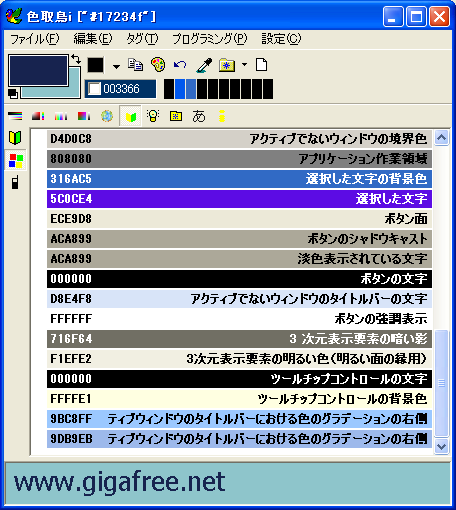Viewport: 456px width, 510px height.
Task: Pick the bright blue history swatch
Action: point(180,89)
